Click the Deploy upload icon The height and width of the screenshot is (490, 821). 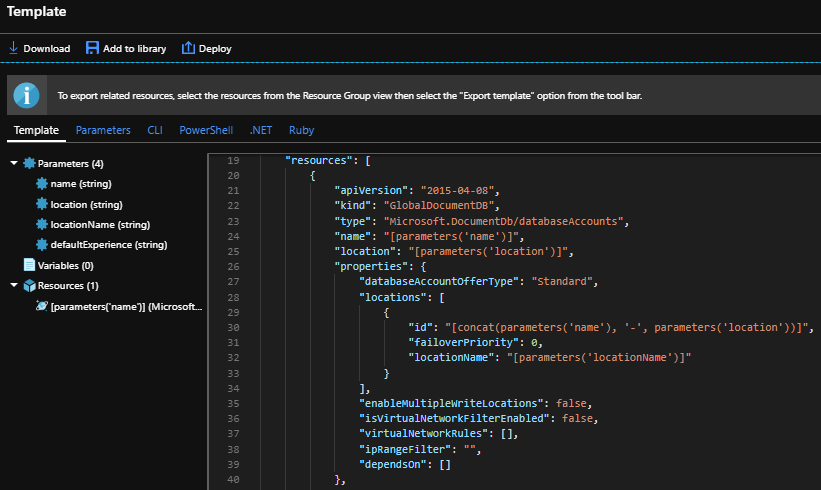(188, 48)
